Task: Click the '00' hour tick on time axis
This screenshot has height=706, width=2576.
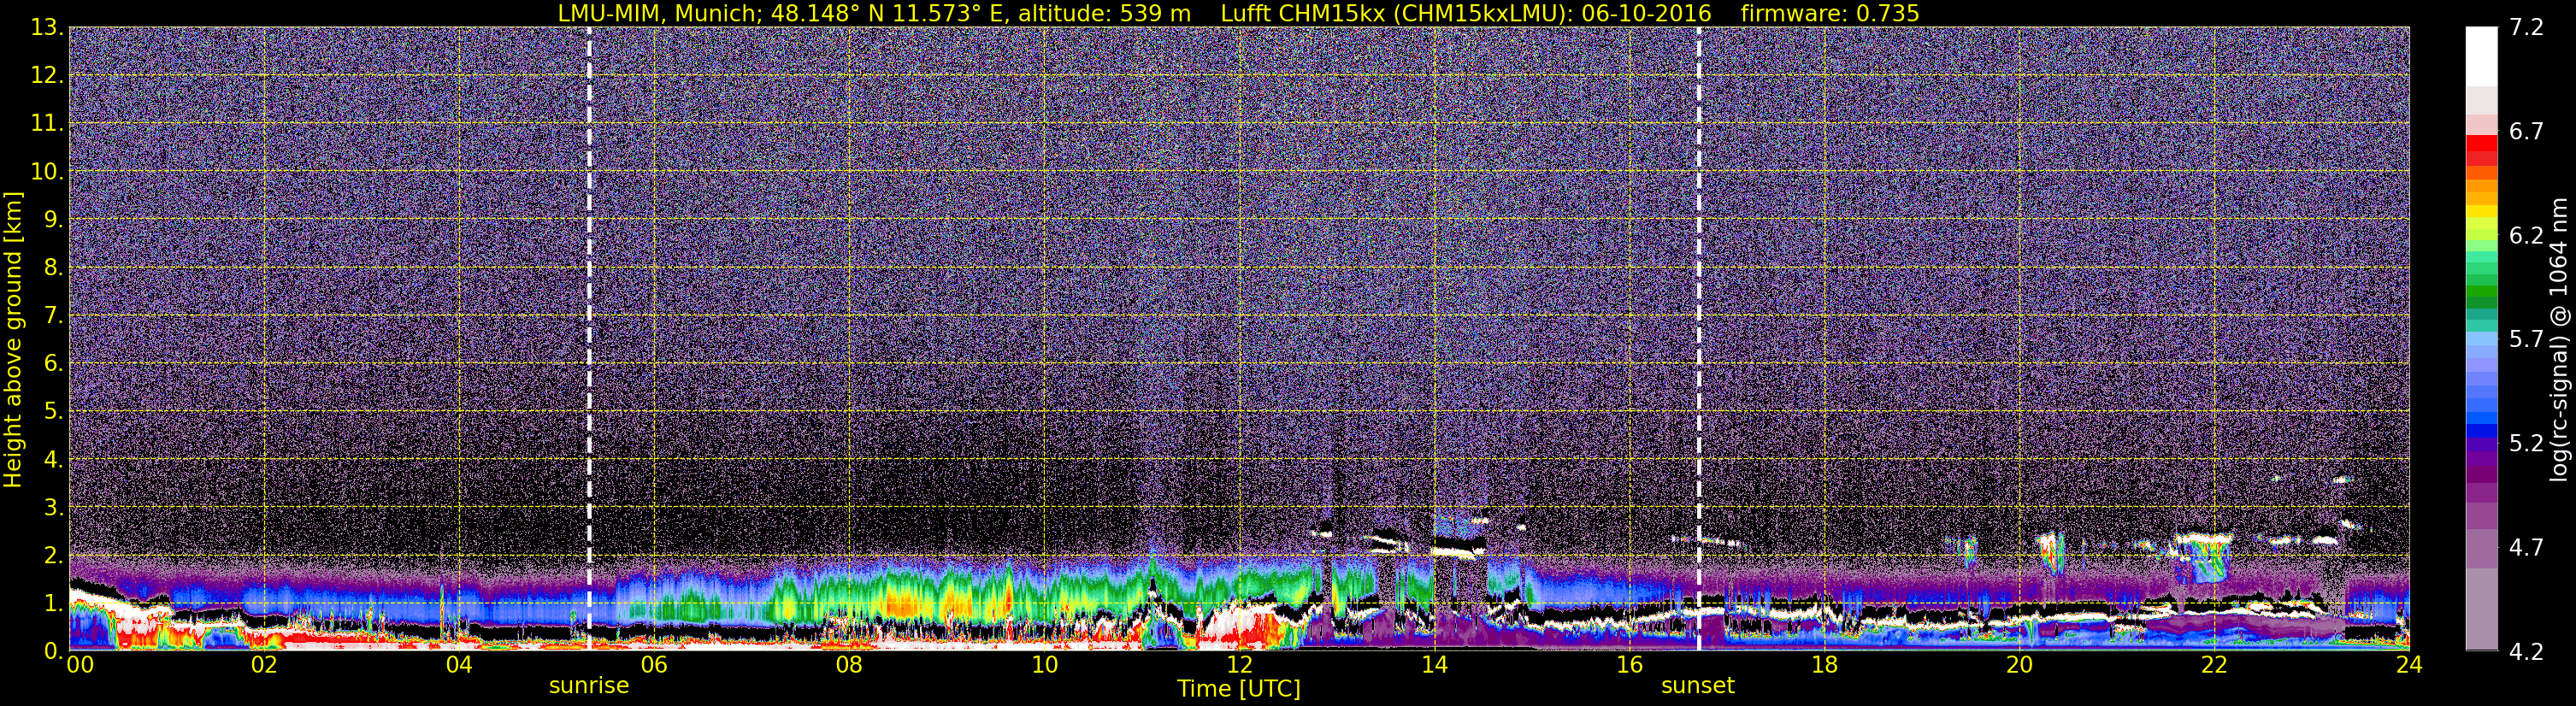Action: [80, 665]
